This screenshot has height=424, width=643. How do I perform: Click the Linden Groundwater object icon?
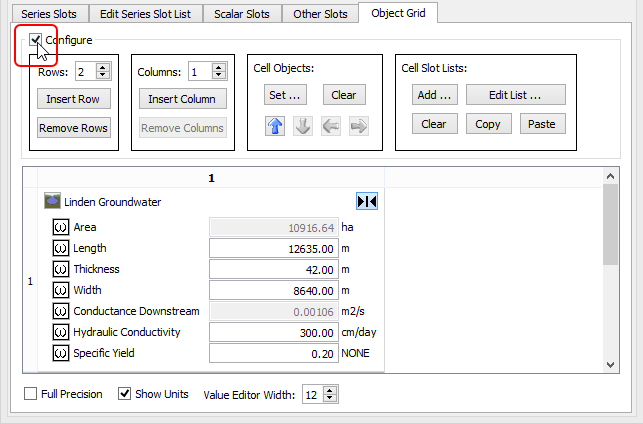click(52, 201)
